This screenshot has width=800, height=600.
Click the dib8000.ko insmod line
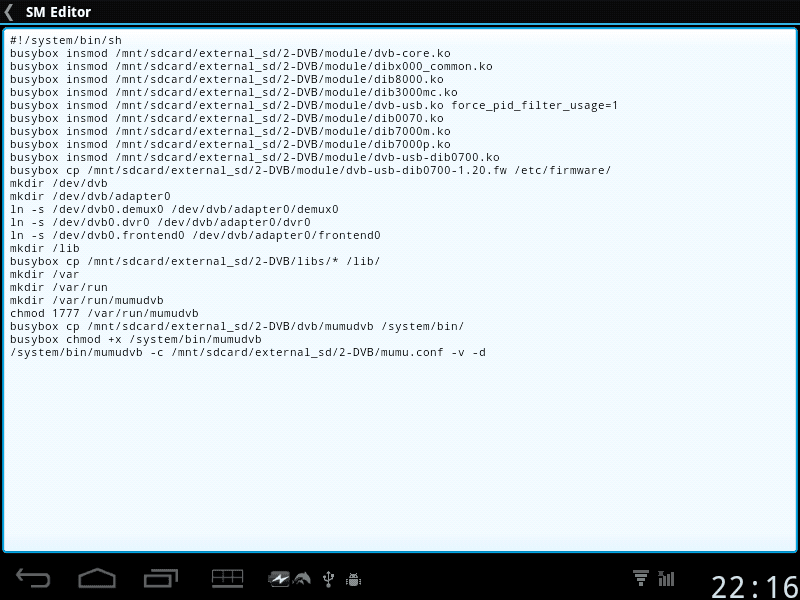pyautogui.click(x=227, y=79)
